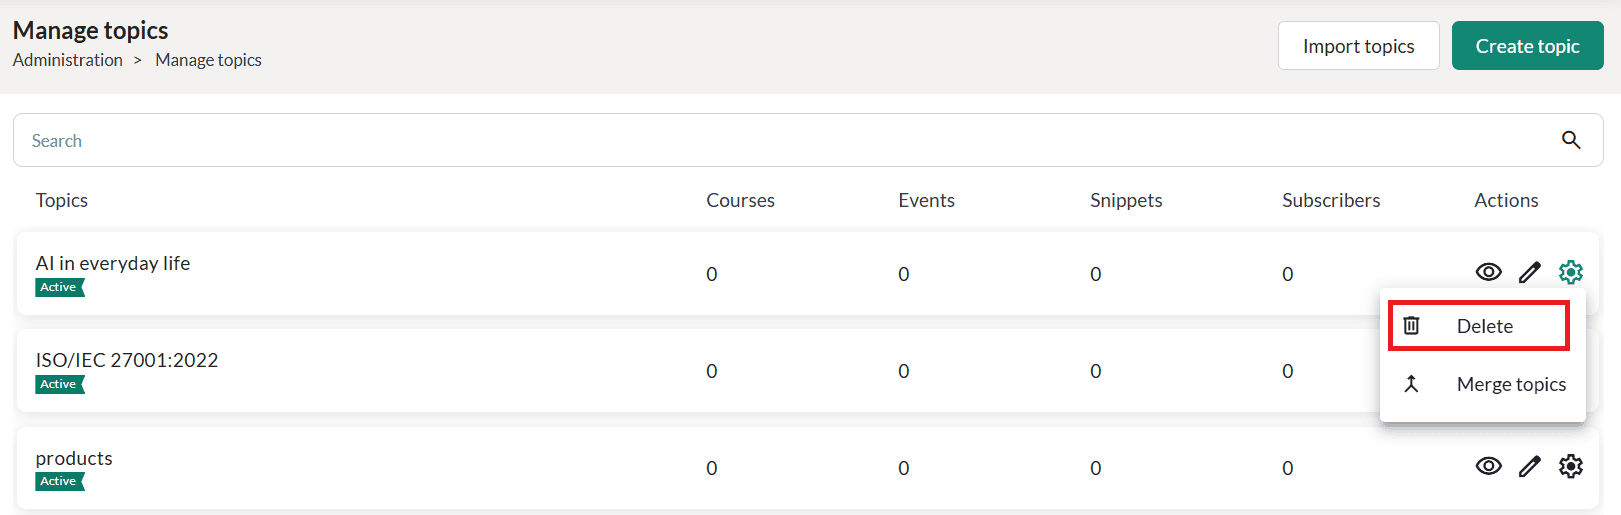Edit the 'products' topic with pencil icon
1621x515 pixels.
click(1530, 466)
